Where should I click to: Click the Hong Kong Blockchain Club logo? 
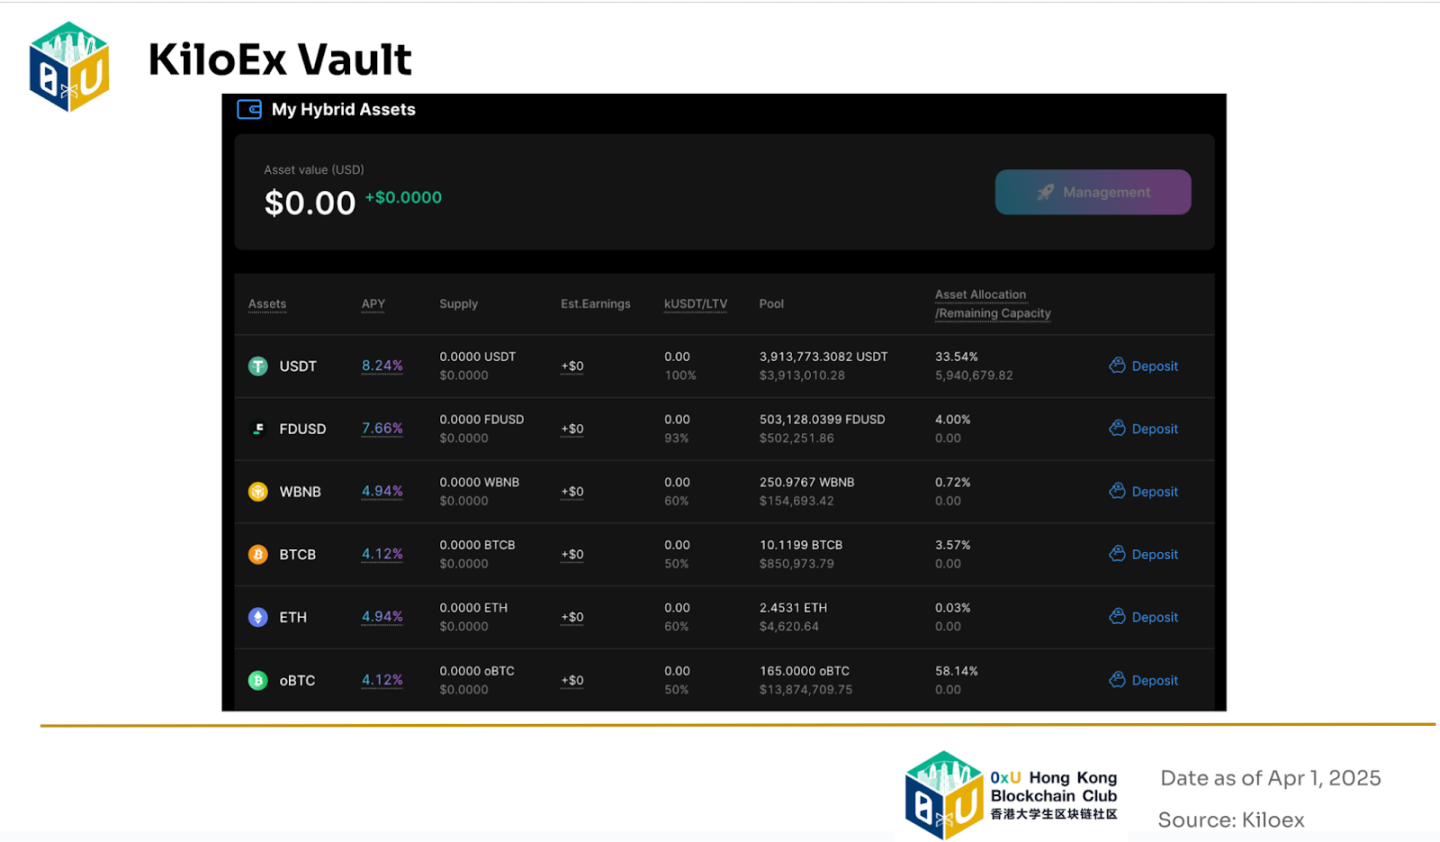pyautogui.click(x=1011, y=795)
